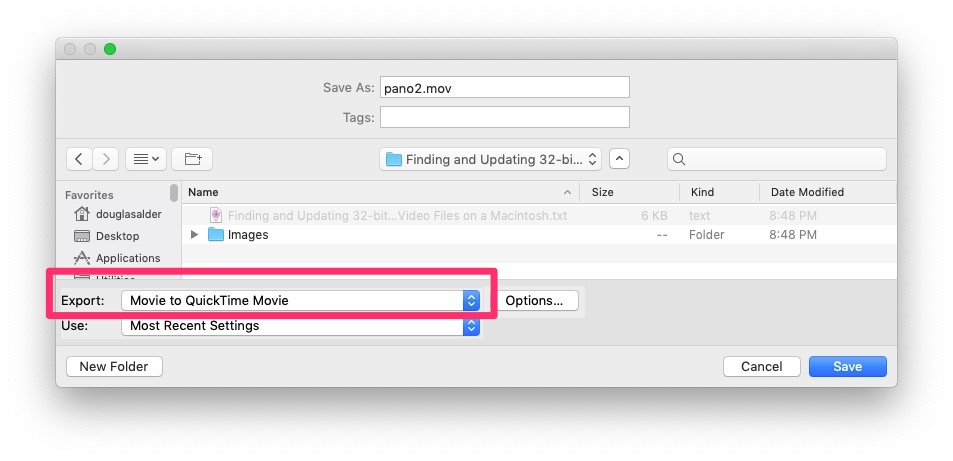This screenshot has width=953, height=461.
Task: Open the folder location popup menu
Action: 491,159
